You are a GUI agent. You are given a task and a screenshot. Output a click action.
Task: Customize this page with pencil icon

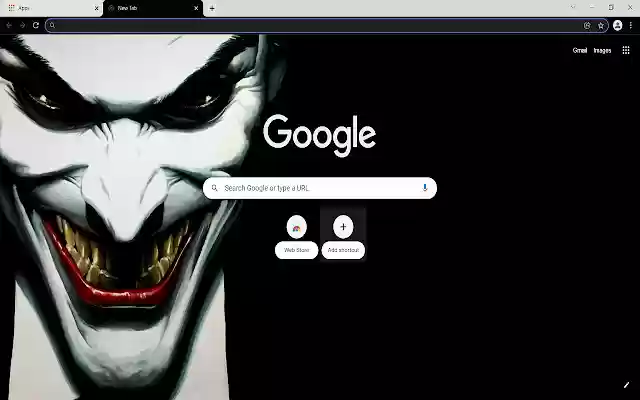[x=627, y=384]
